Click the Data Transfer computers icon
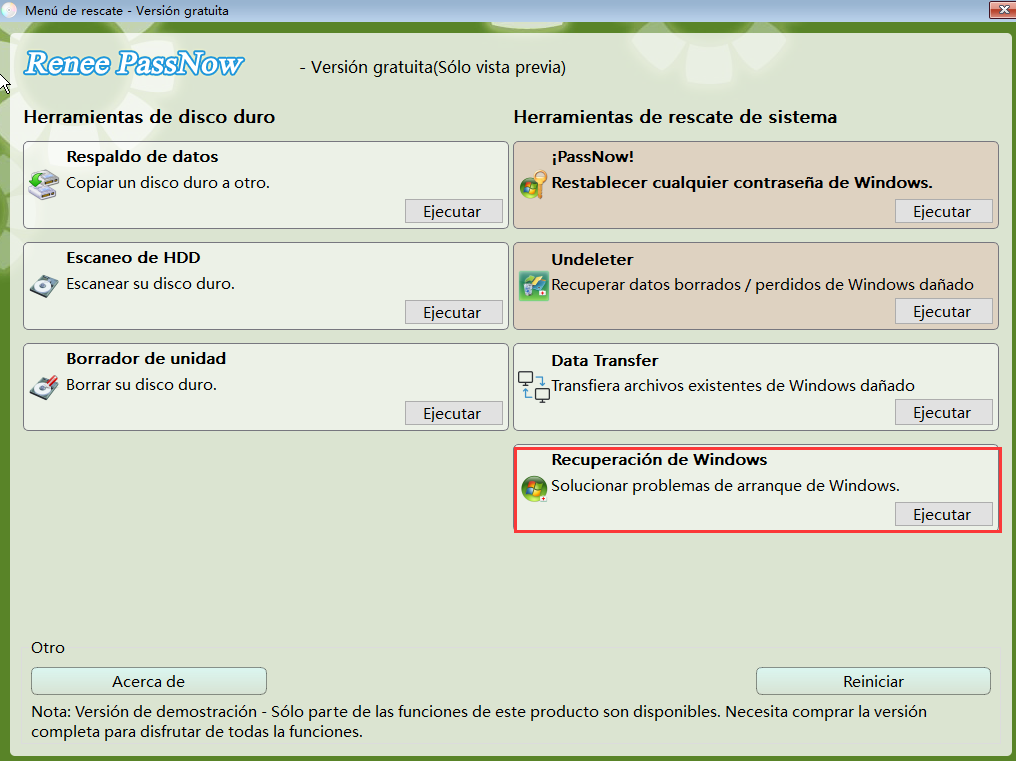The width and height of the screenshot is (1016, 761). point(534,387)
